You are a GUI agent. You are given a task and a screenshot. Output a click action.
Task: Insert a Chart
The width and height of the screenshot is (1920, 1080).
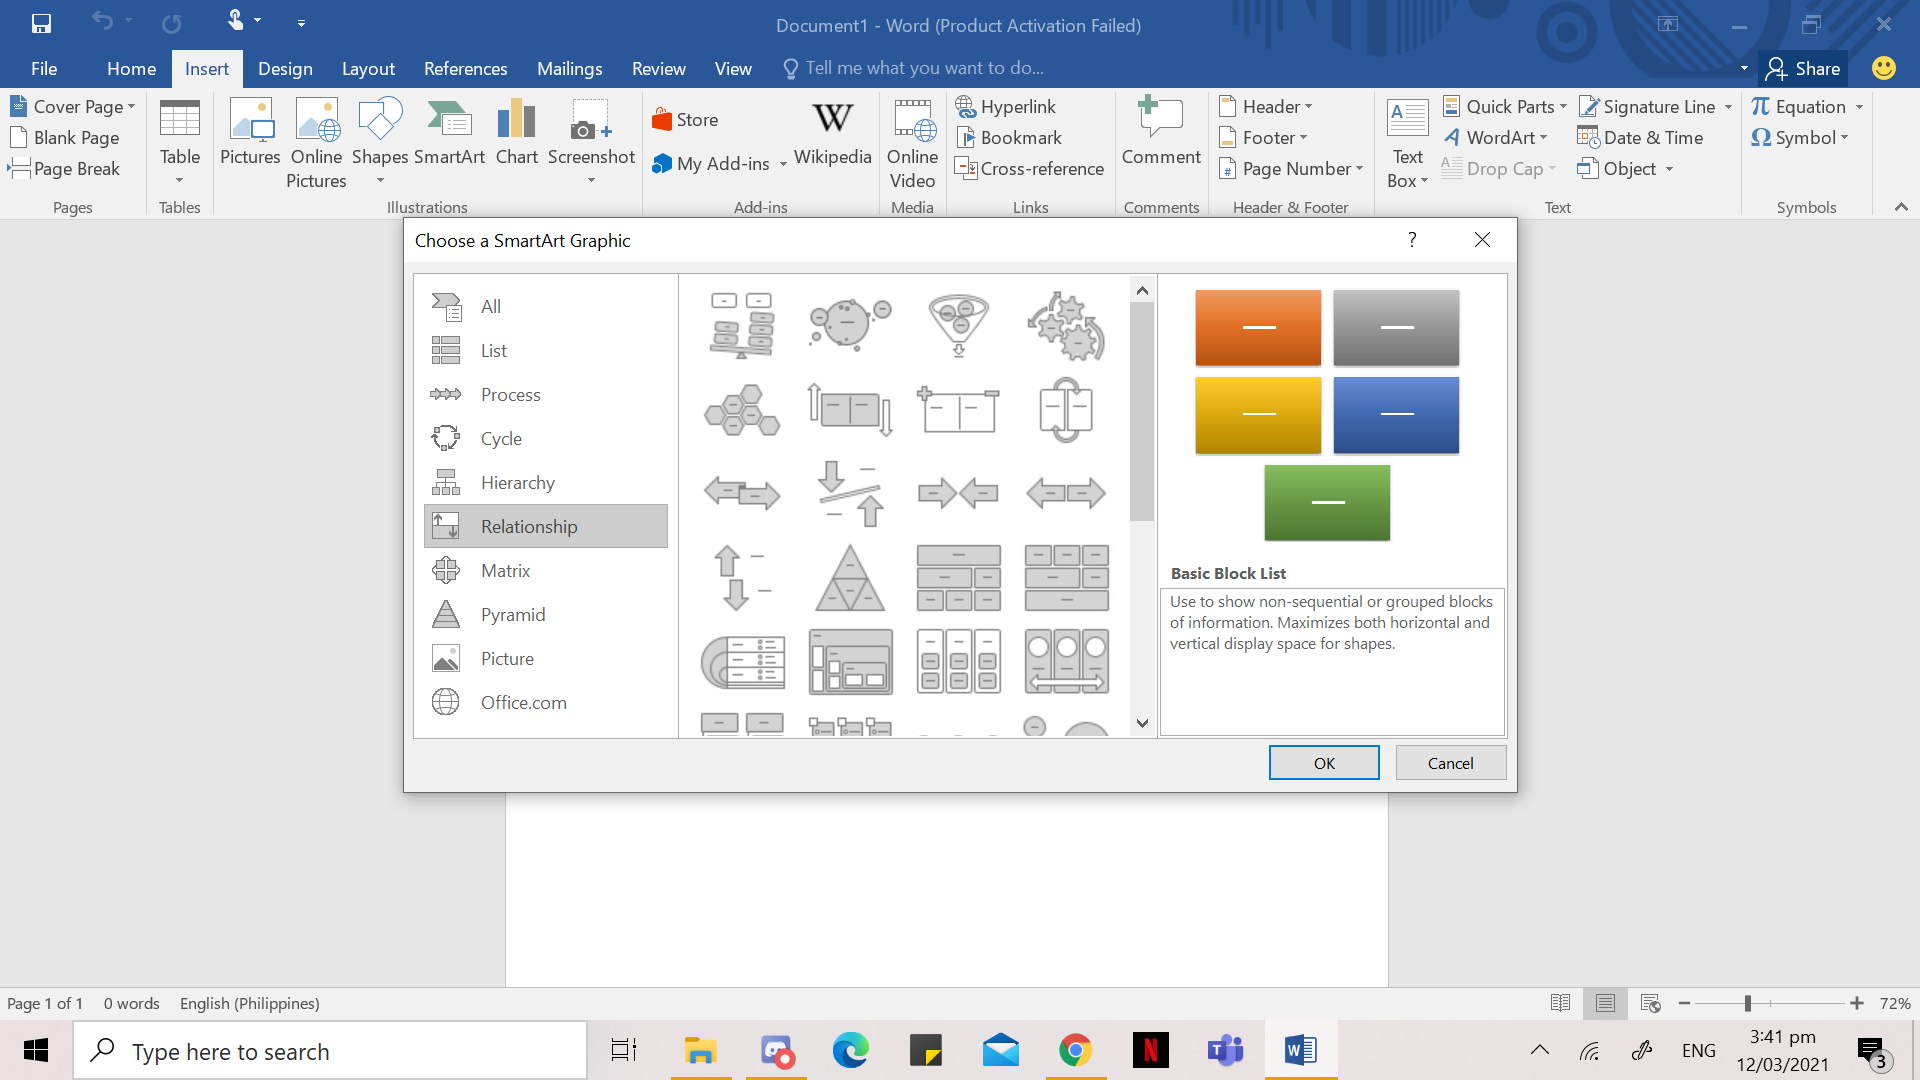click(x=516, y=137)
